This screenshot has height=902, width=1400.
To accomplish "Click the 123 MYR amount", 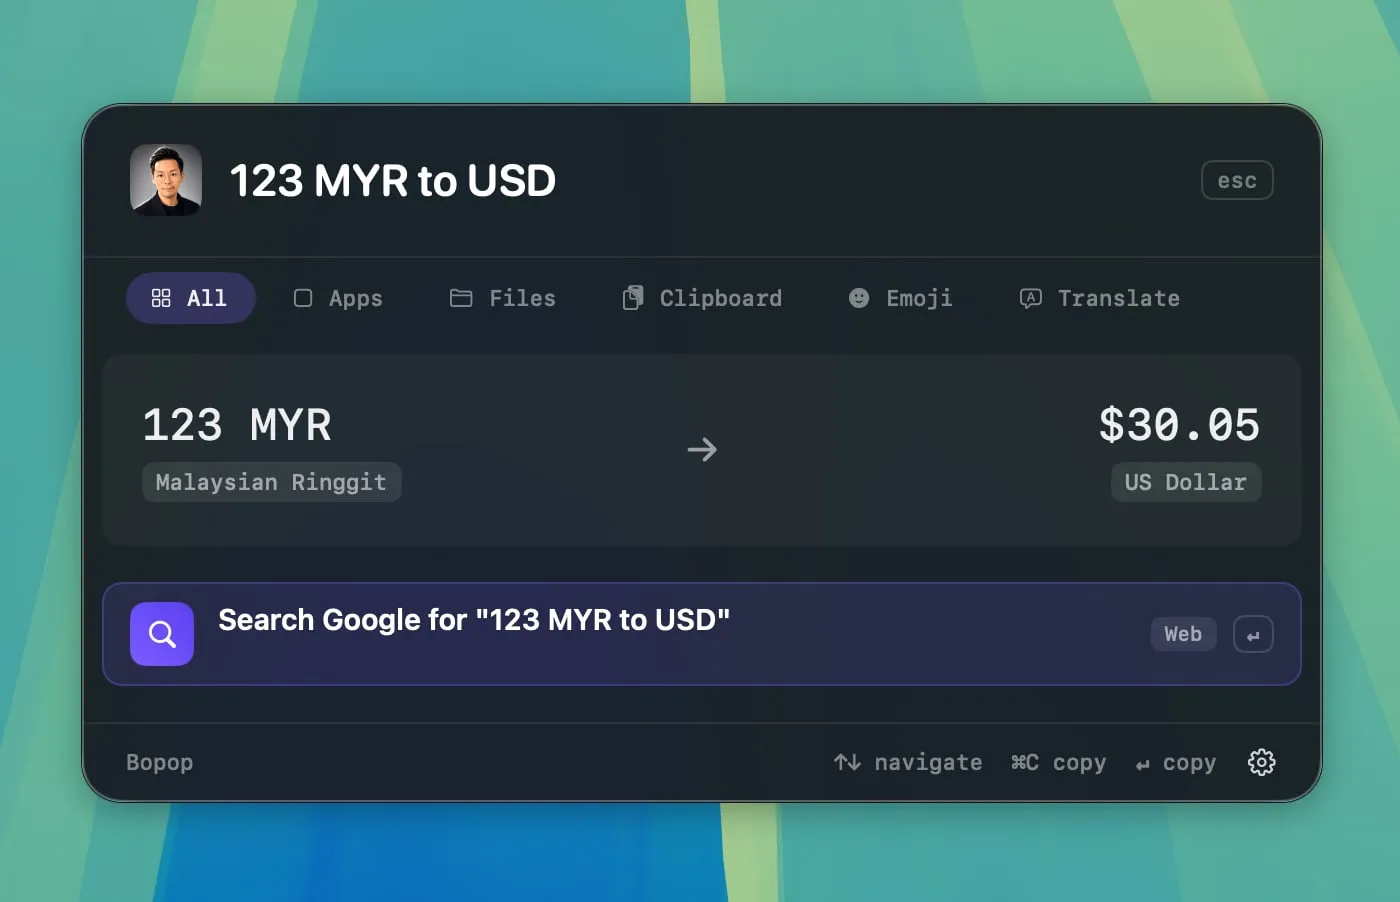I will [237, 425].
